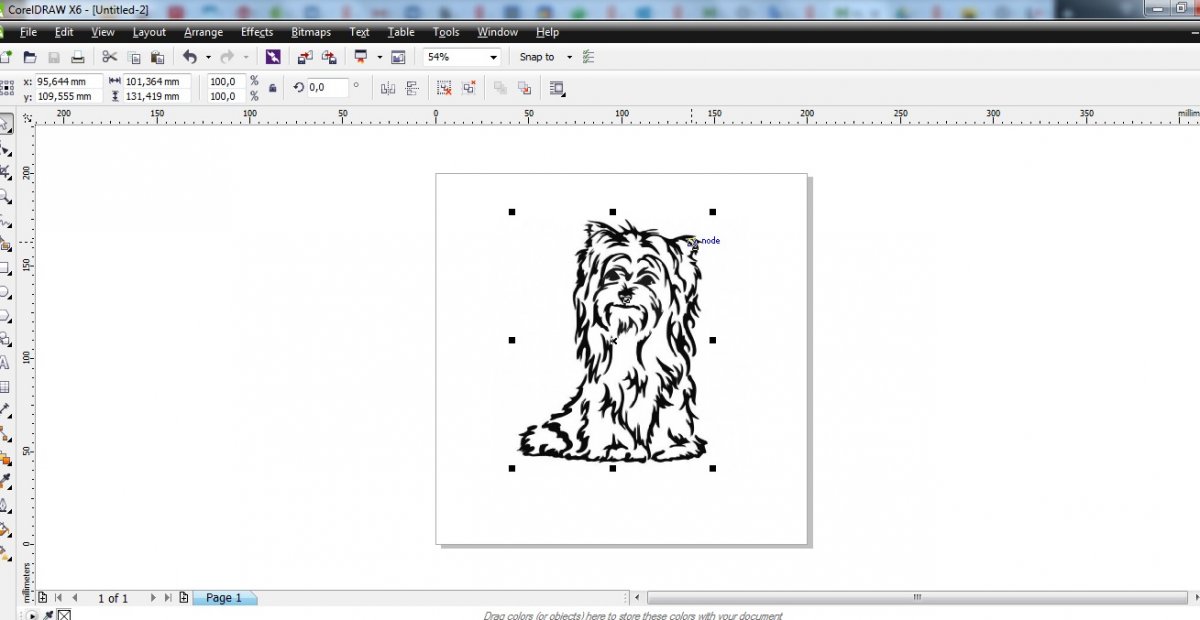Select the Zoom tool in toolbox
This screenshot has width=1200, height=620.
(x=5, y=197)
